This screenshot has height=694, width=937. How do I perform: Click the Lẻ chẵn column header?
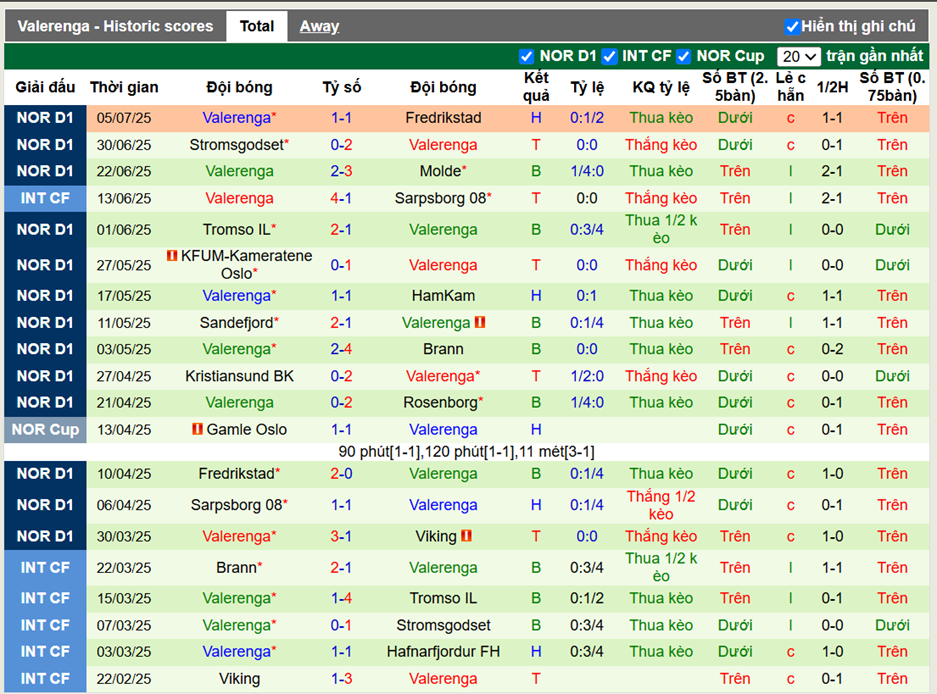[791, 87]
